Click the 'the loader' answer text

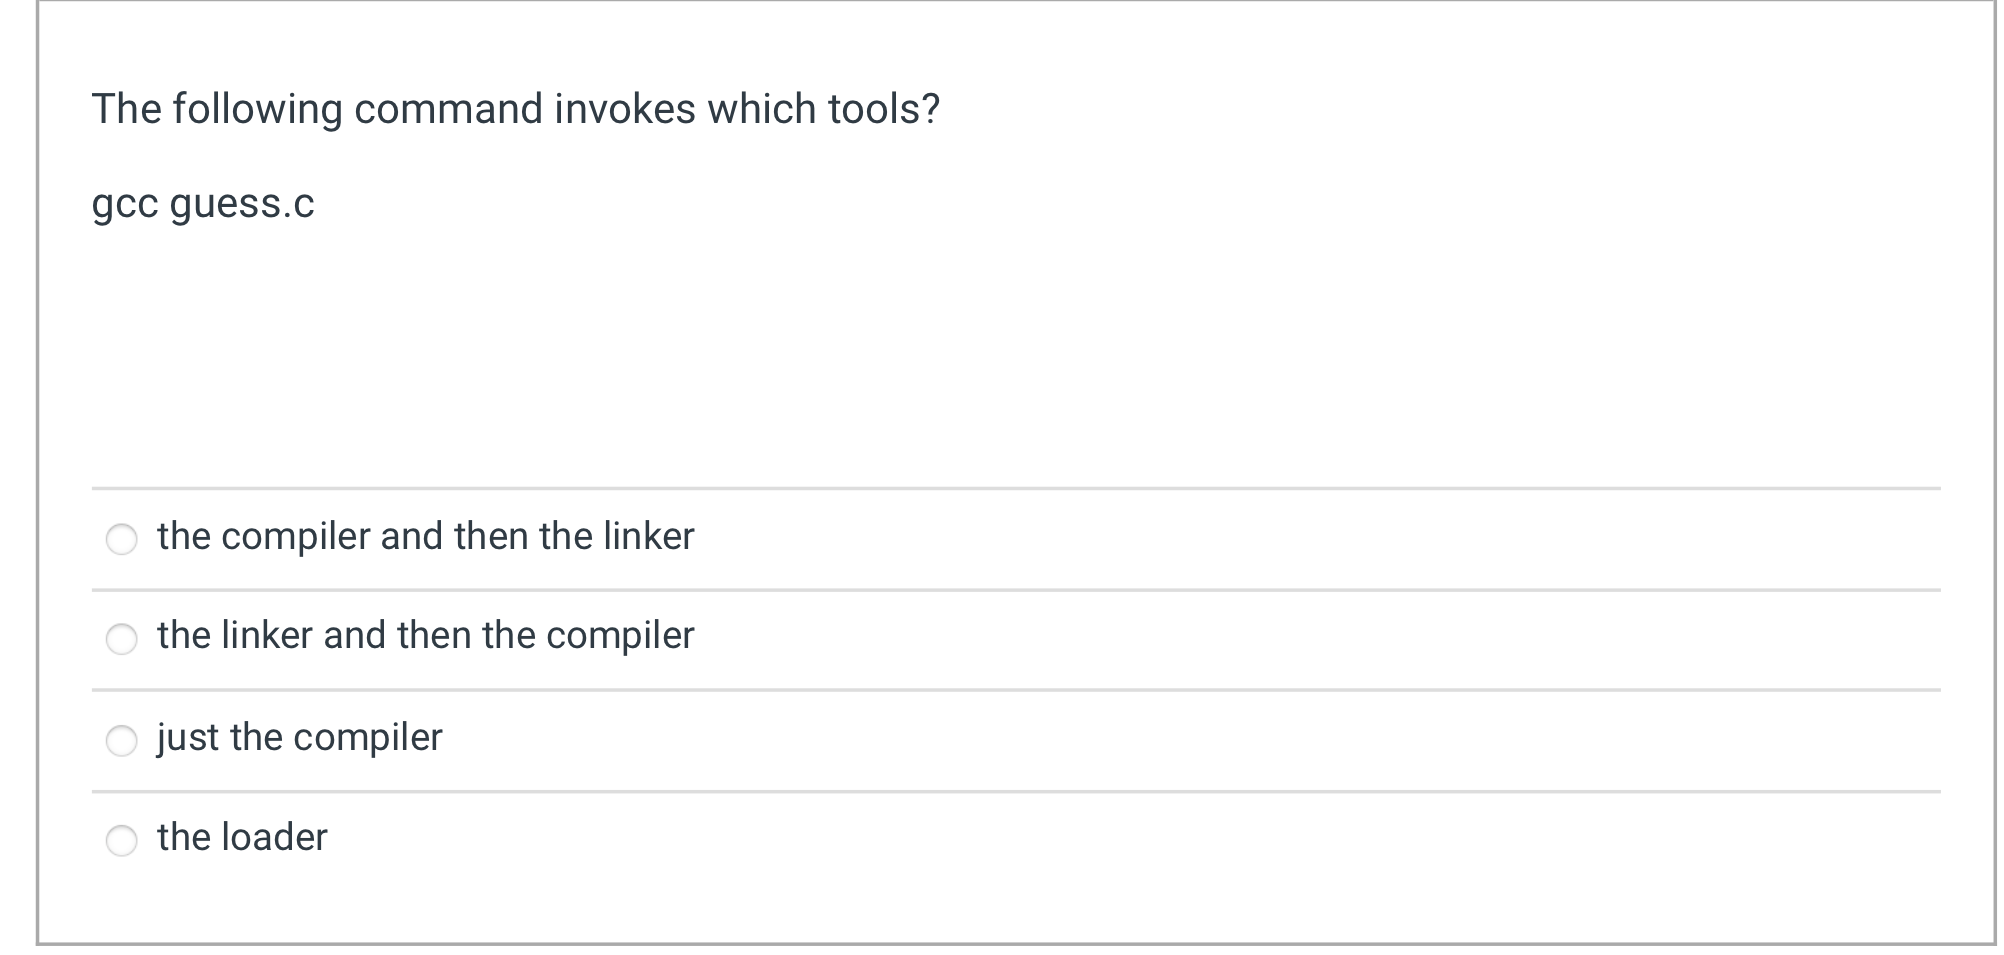pyautogui.click(x=242, y=837)
